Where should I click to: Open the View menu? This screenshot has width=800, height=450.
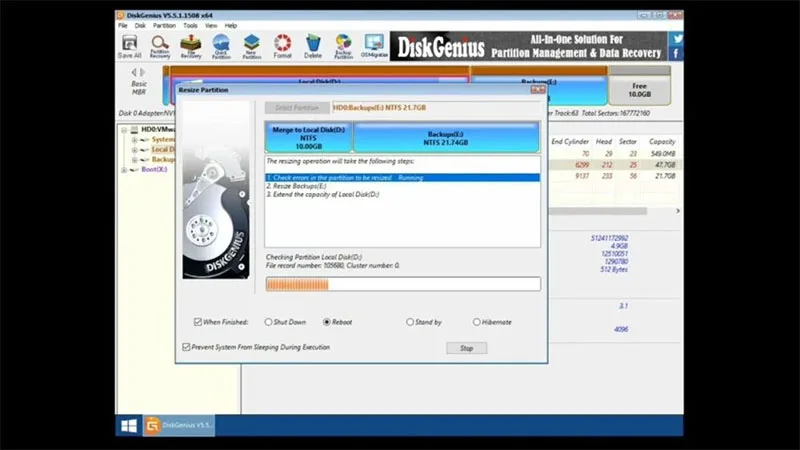tap(211, 26)
